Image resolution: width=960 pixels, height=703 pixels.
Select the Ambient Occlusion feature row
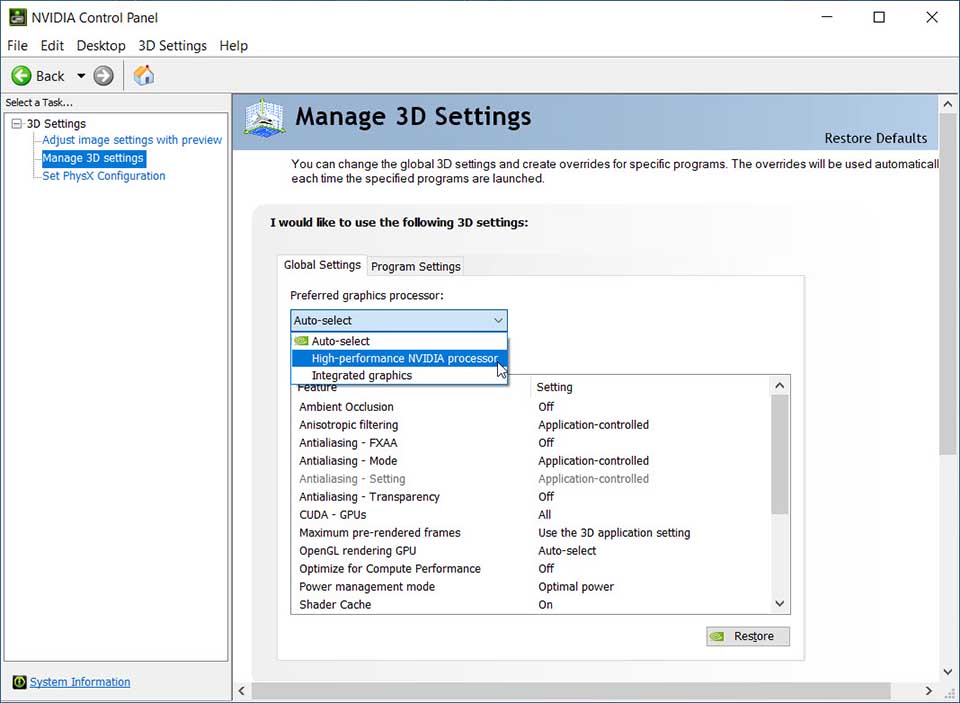[x=530, y=407]
